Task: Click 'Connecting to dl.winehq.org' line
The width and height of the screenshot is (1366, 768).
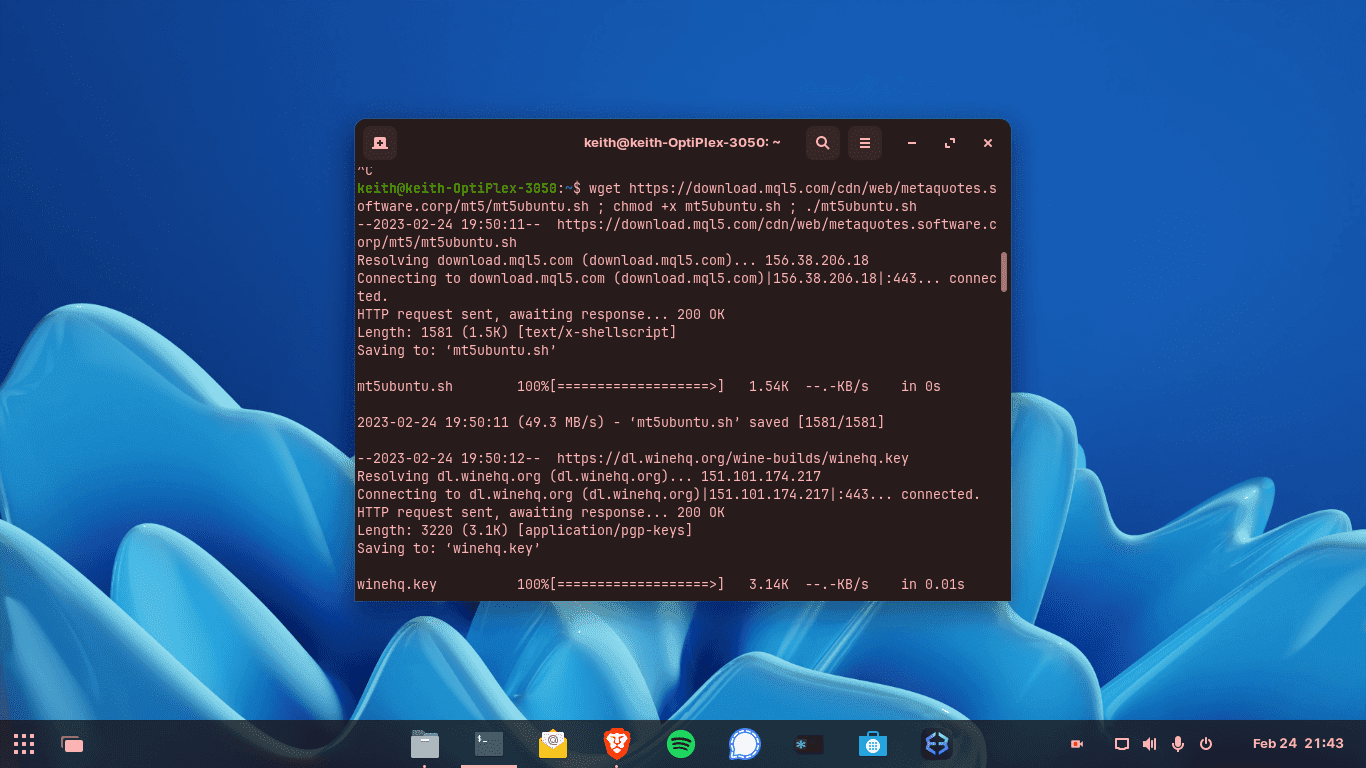Action: click(x=669, y=494)
